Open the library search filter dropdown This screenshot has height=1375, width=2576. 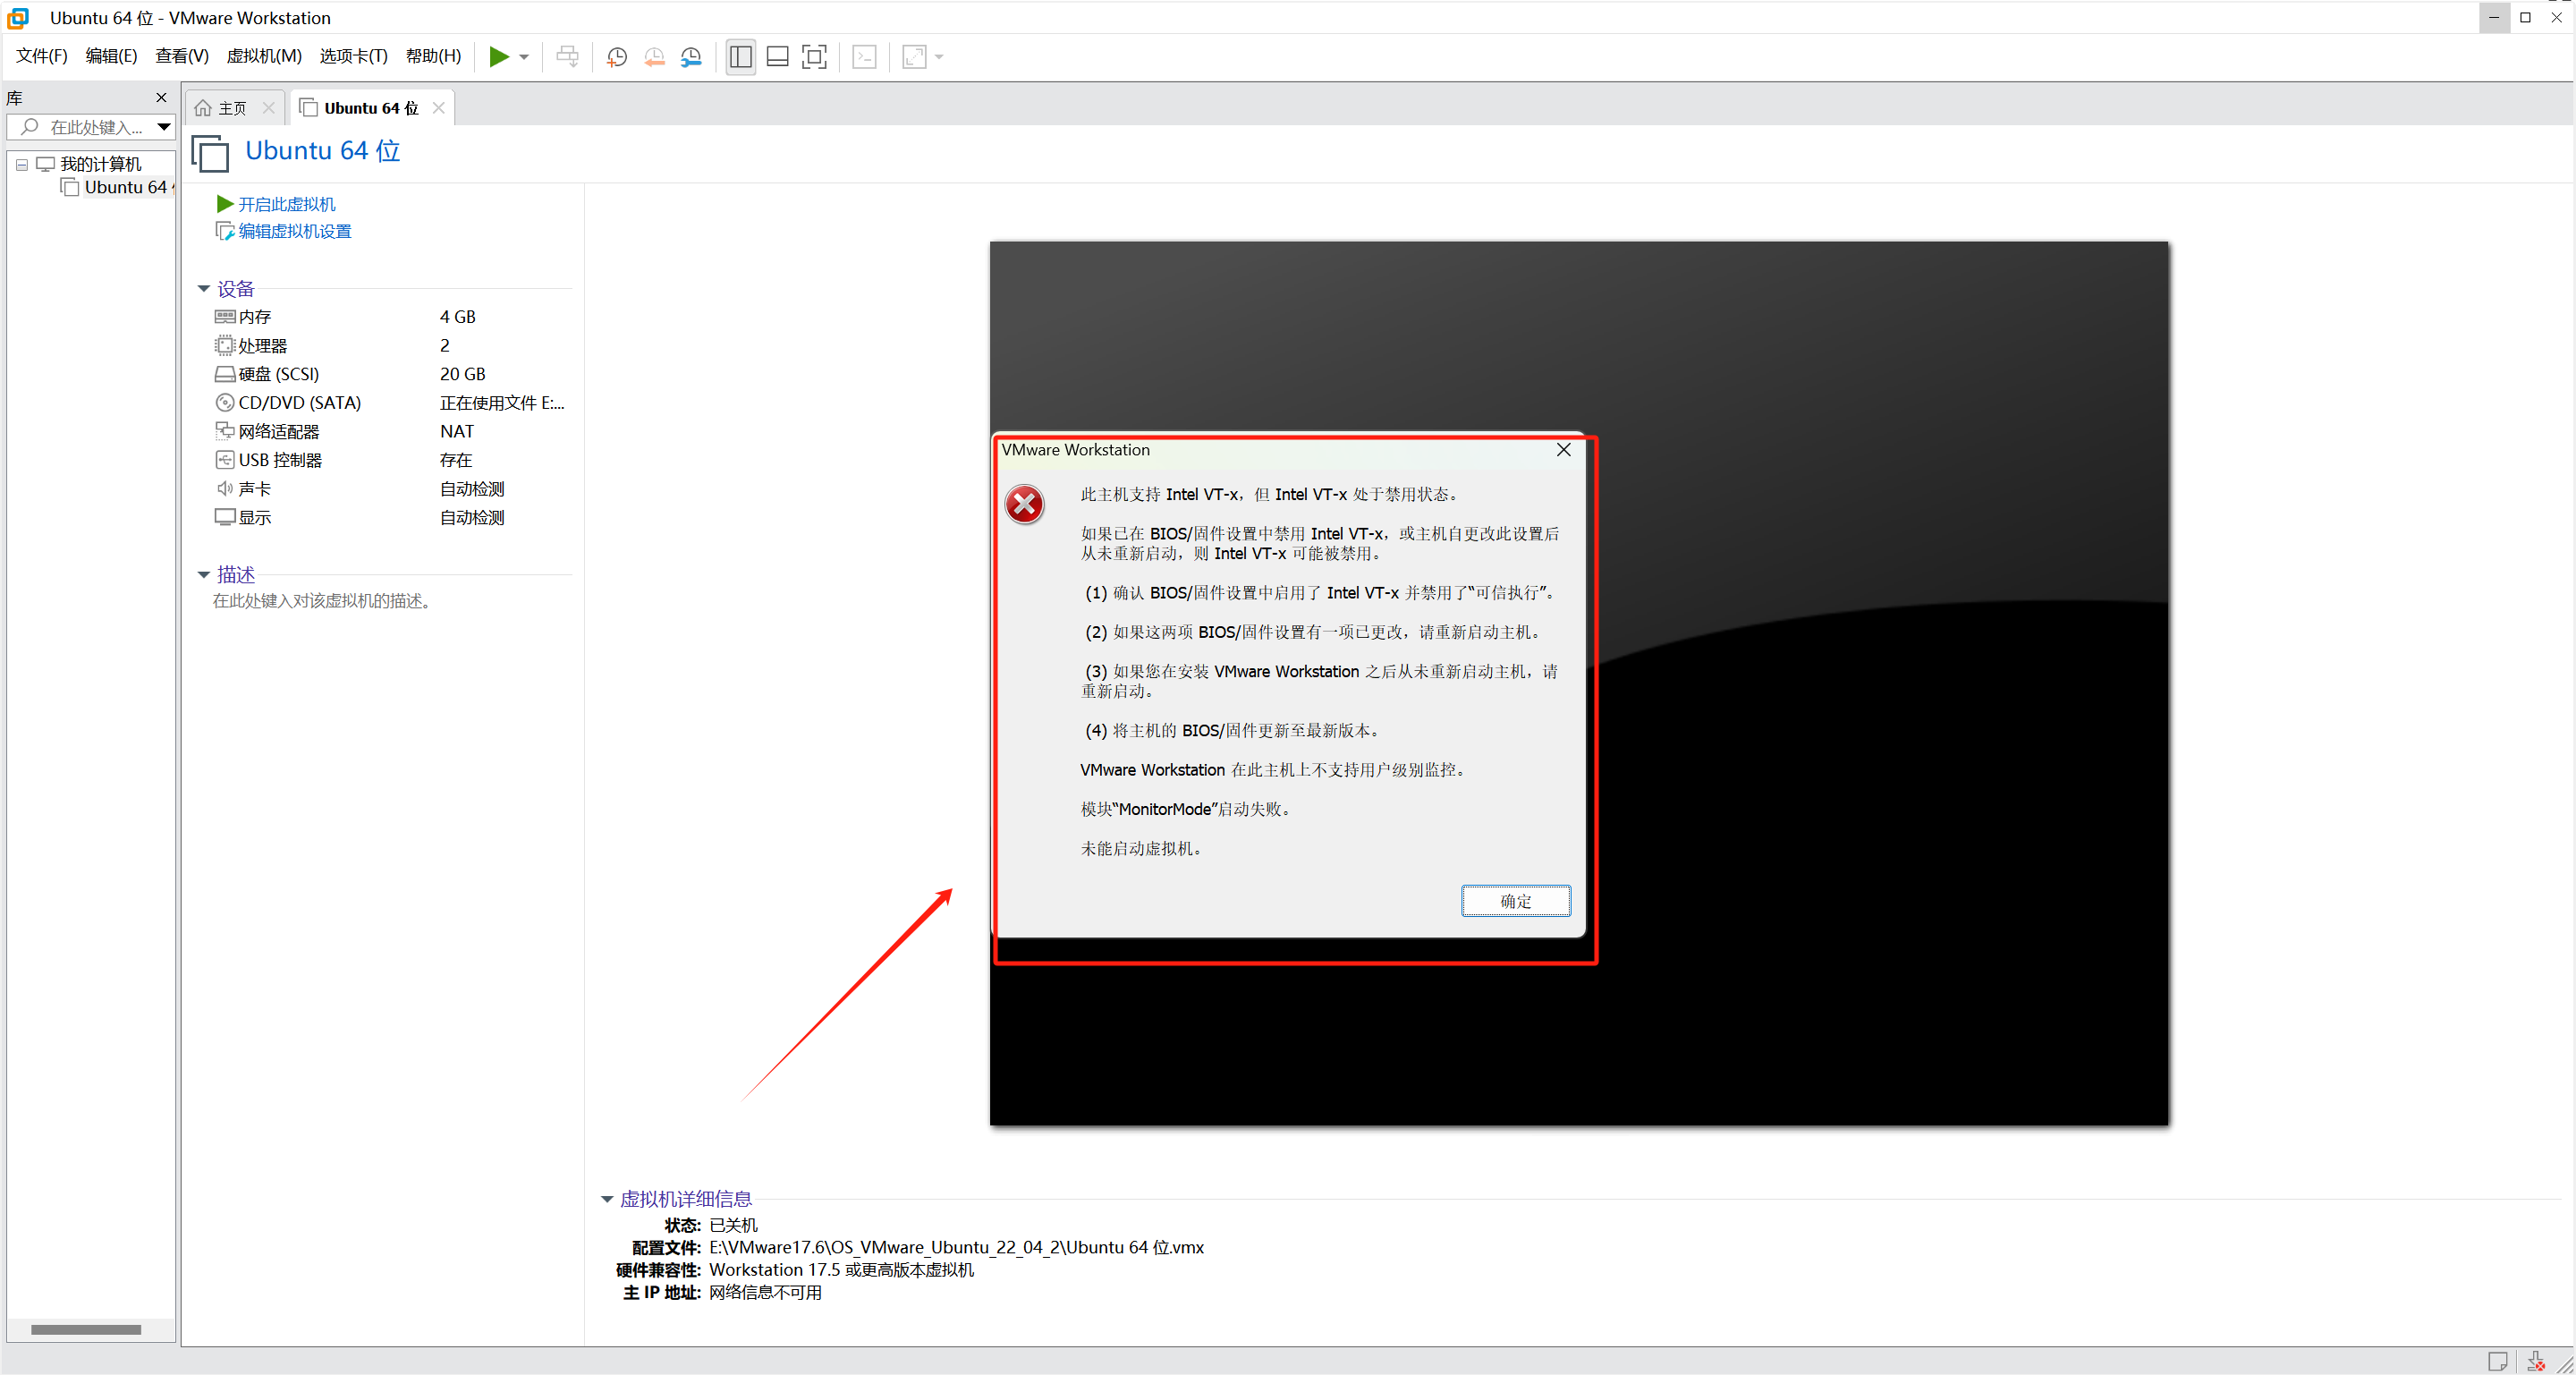(164, 127)
